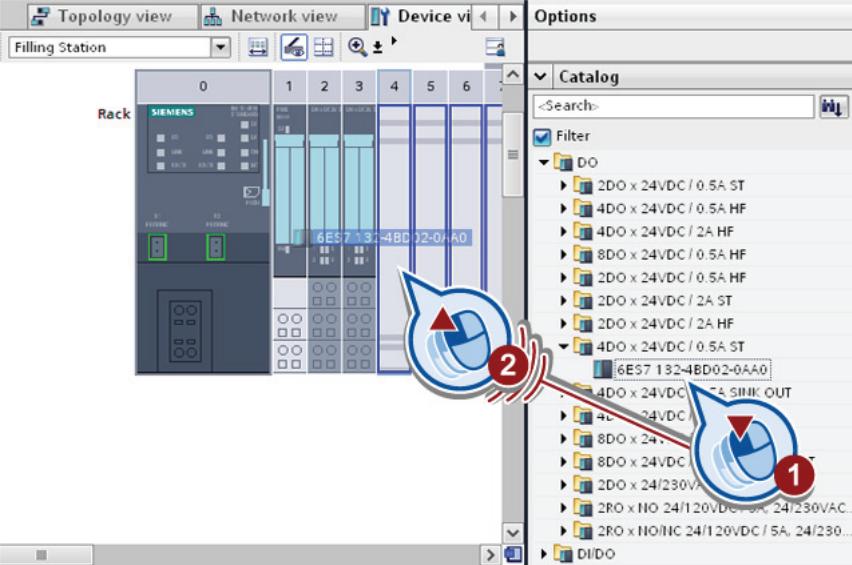852x565 pixels.
Task: Click the DO folder icon
Action: pyautogui.click(x=563, y=162)
